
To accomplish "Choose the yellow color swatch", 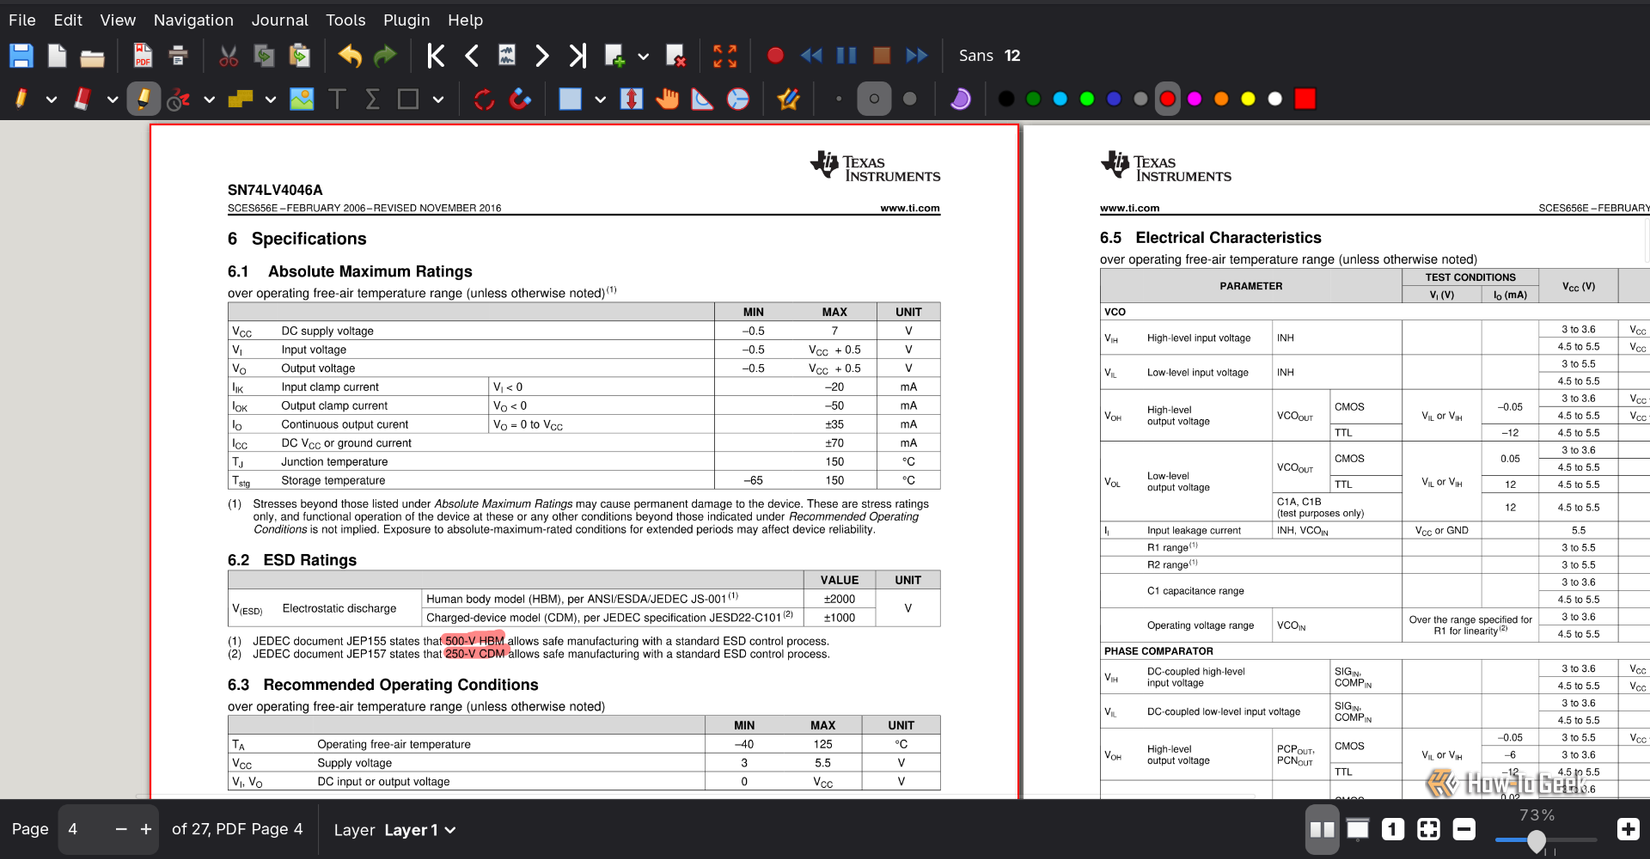I will click(x=1248, y=99).
